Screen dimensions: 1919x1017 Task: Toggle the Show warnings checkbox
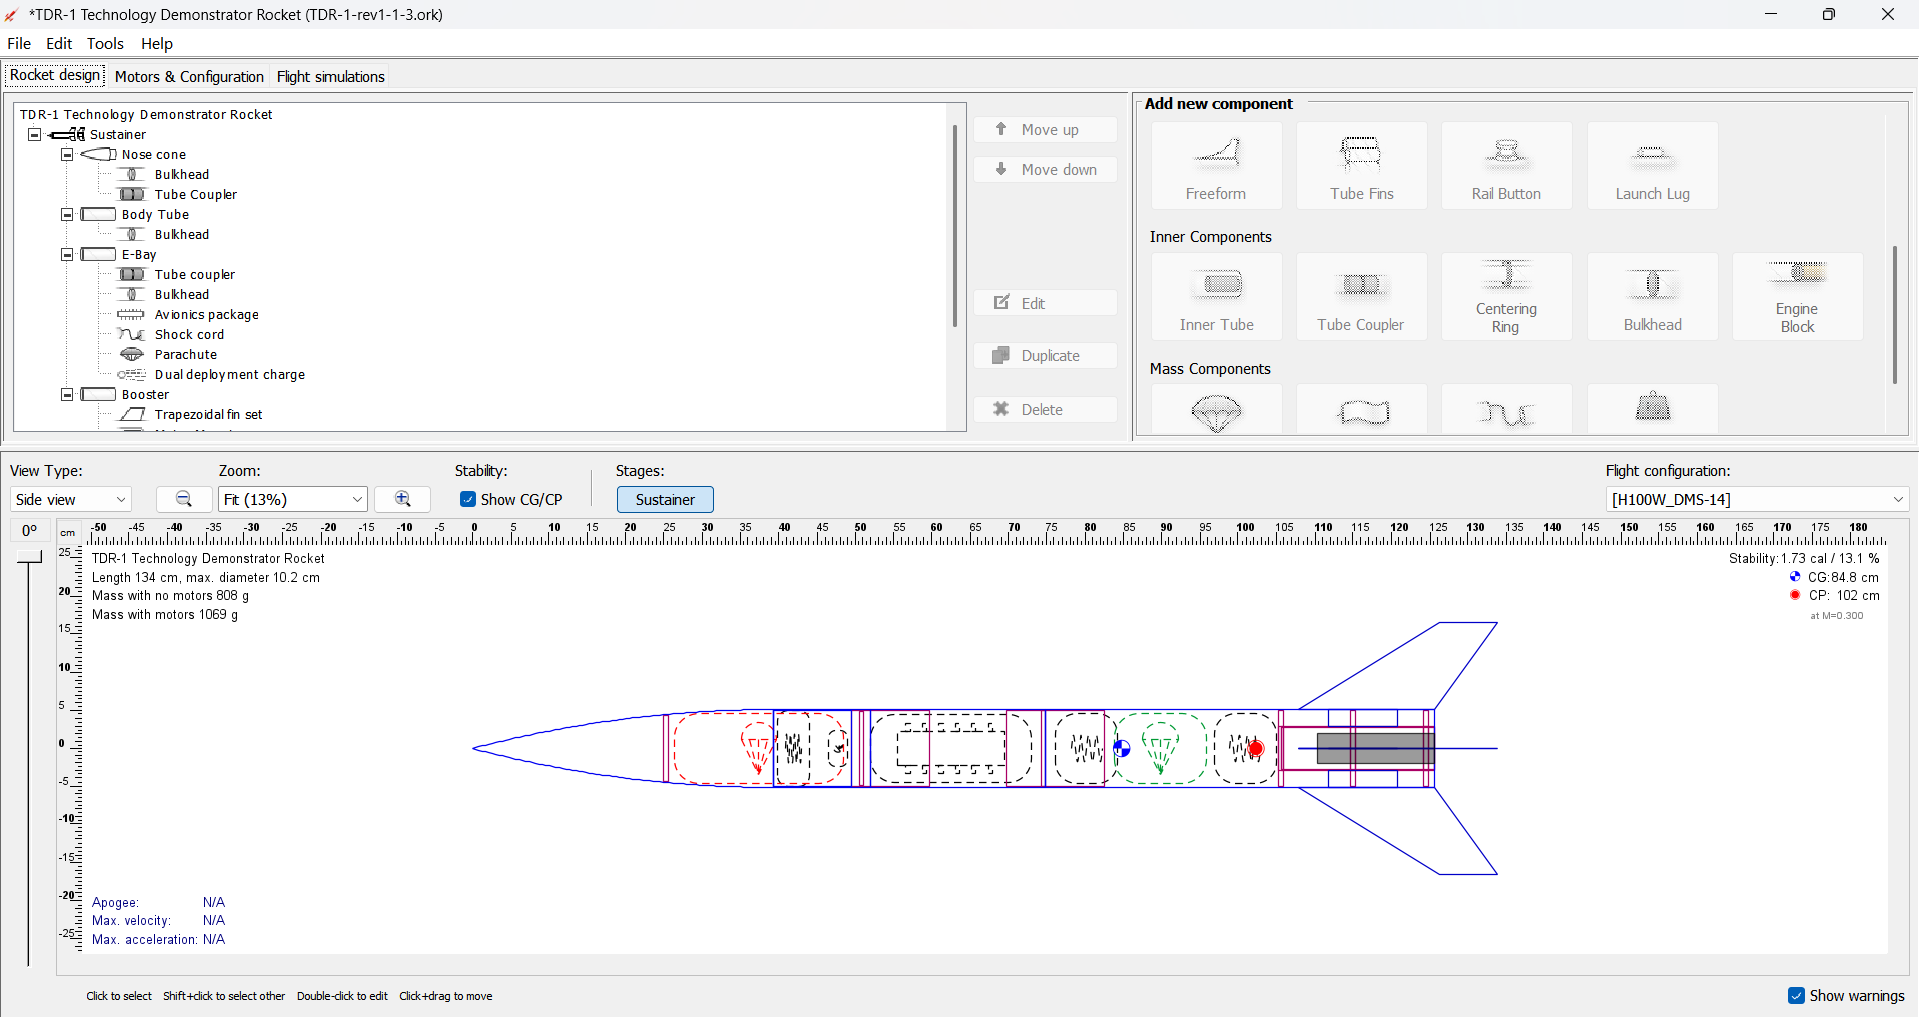1797,995
